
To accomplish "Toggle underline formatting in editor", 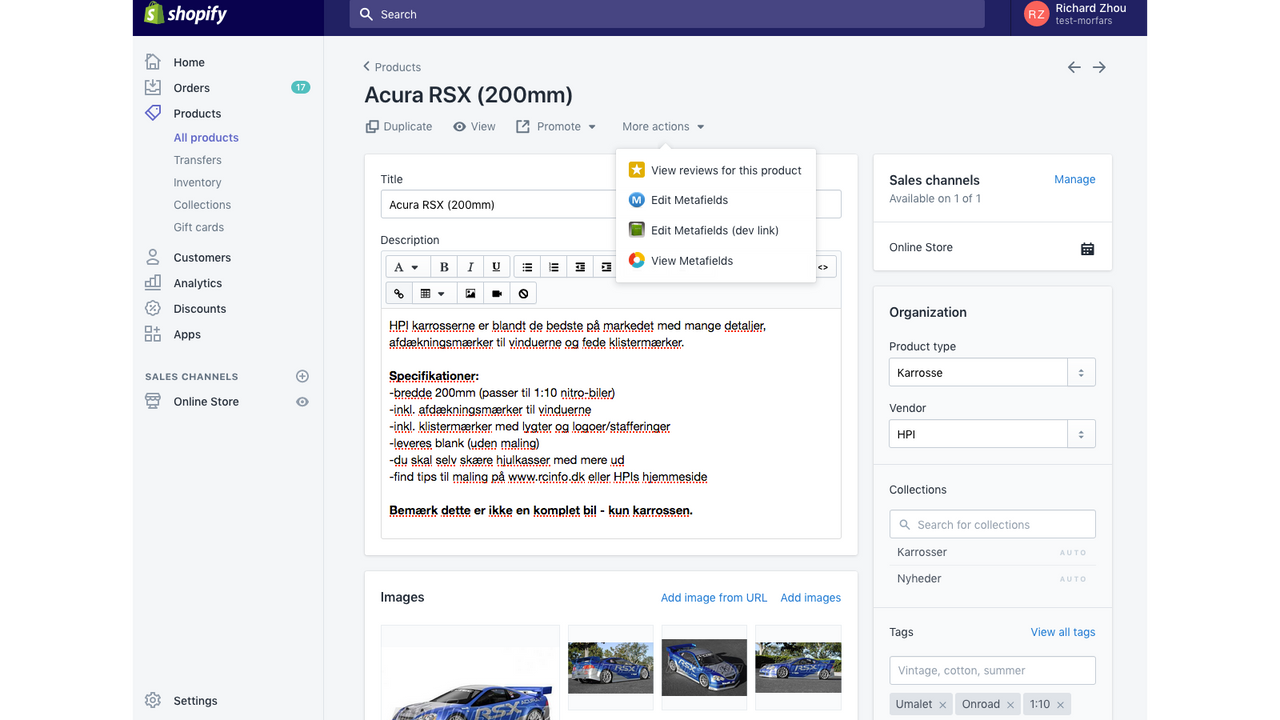I will click(x=495, y=267).
